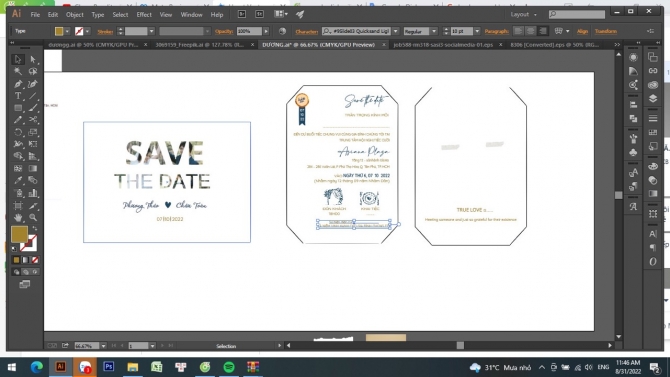Align paragraph text to the right

(x=543, y=31)
